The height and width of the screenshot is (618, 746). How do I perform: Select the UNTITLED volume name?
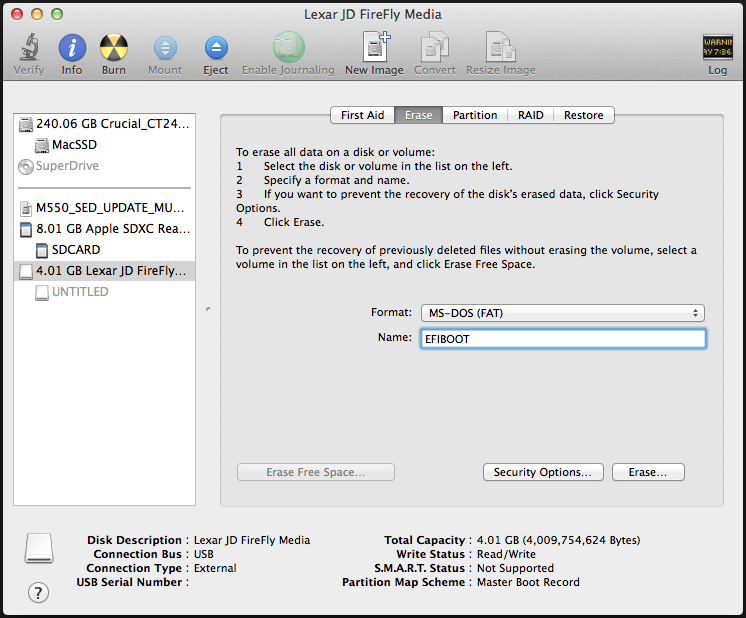pos(80,292)
